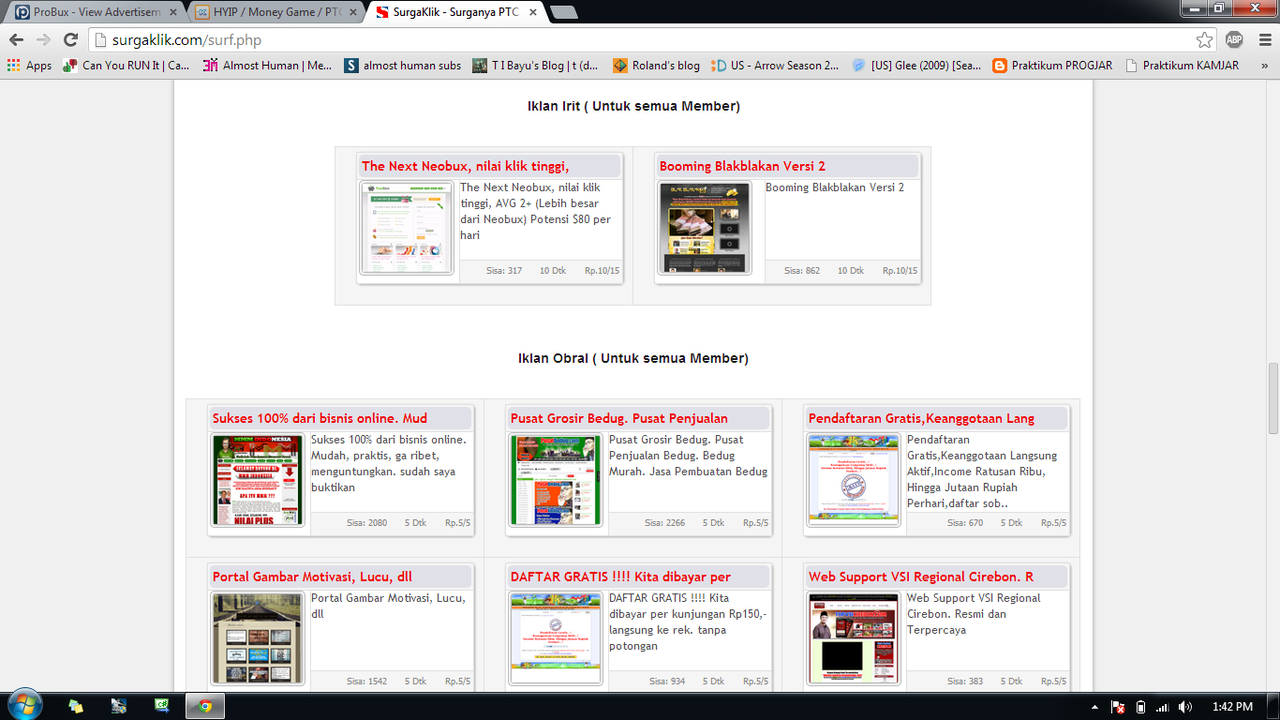
Task: Click the Pusat Grosir Bedug ad thumbnail
Action: click(556, 480)
